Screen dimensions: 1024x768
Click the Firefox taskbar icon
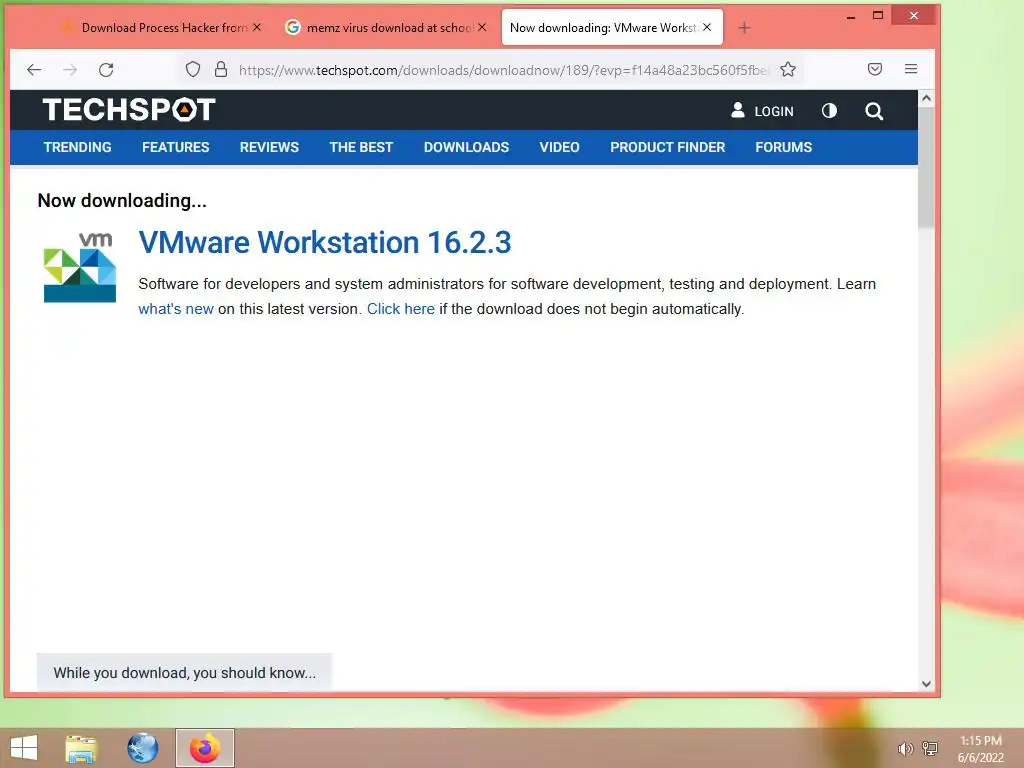click(x=204, y=748)
